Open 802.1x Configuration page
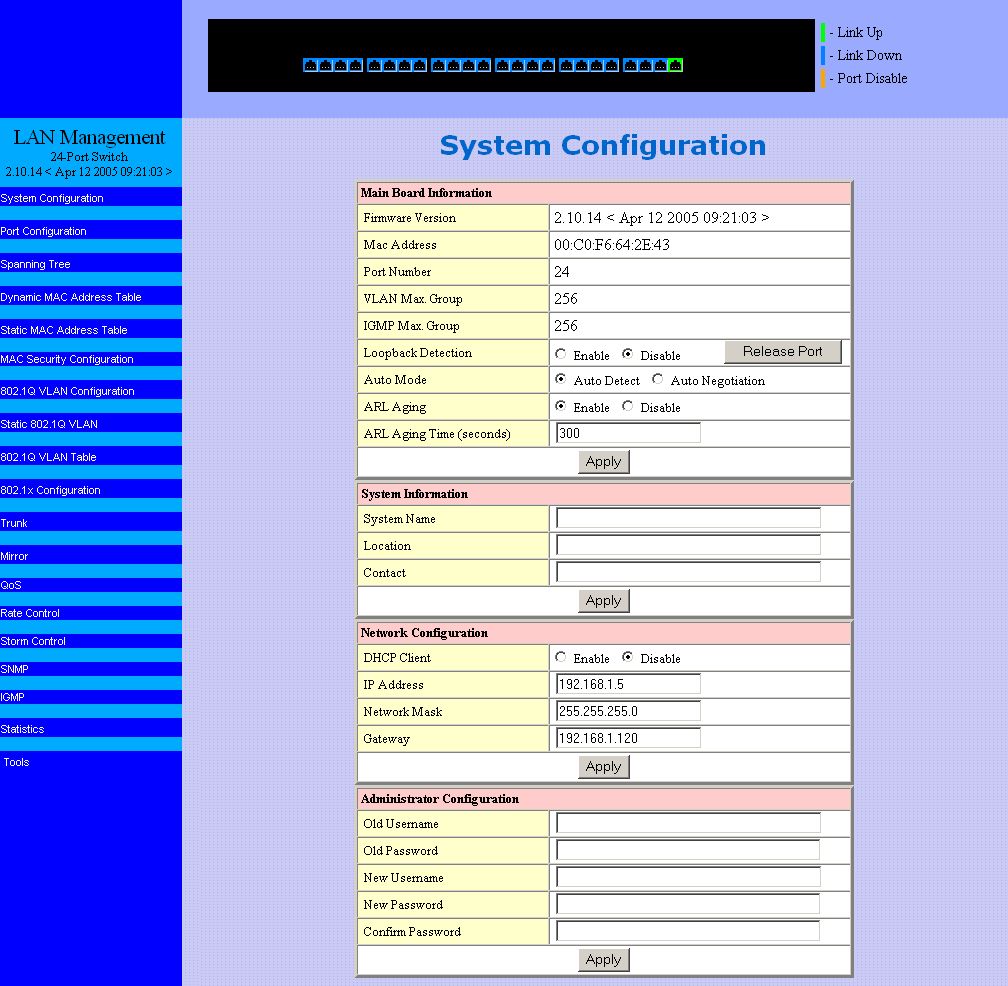This screenshot has width=1008, height=986. pos(50,490)
